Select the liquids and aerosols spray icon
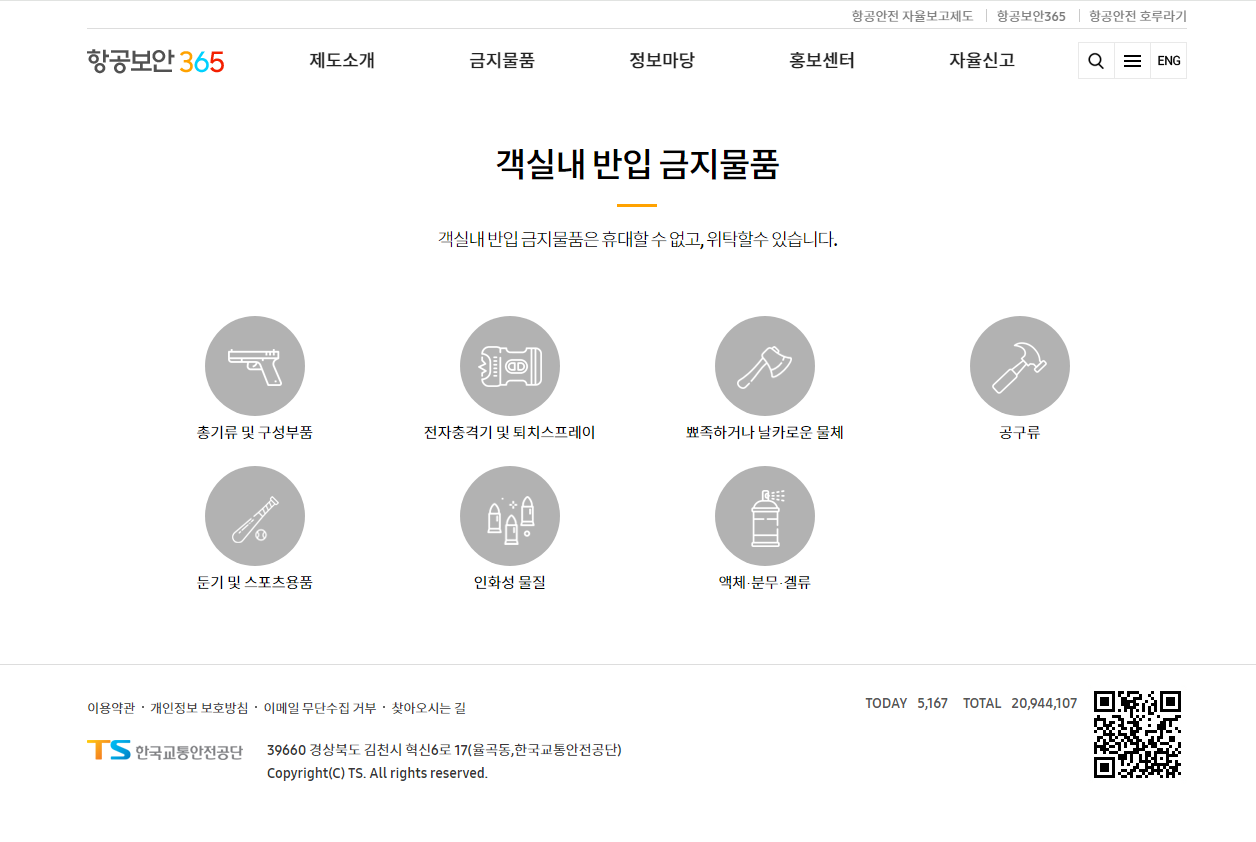 pyautogui.click(x=765, y=515)
